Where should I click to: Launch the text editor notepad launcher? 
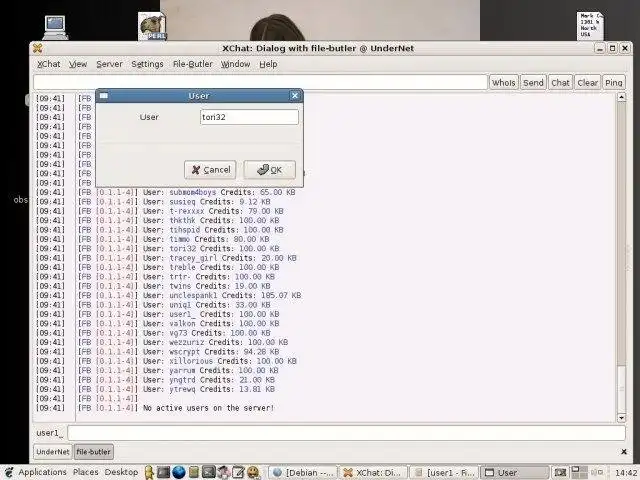[238, 473]
